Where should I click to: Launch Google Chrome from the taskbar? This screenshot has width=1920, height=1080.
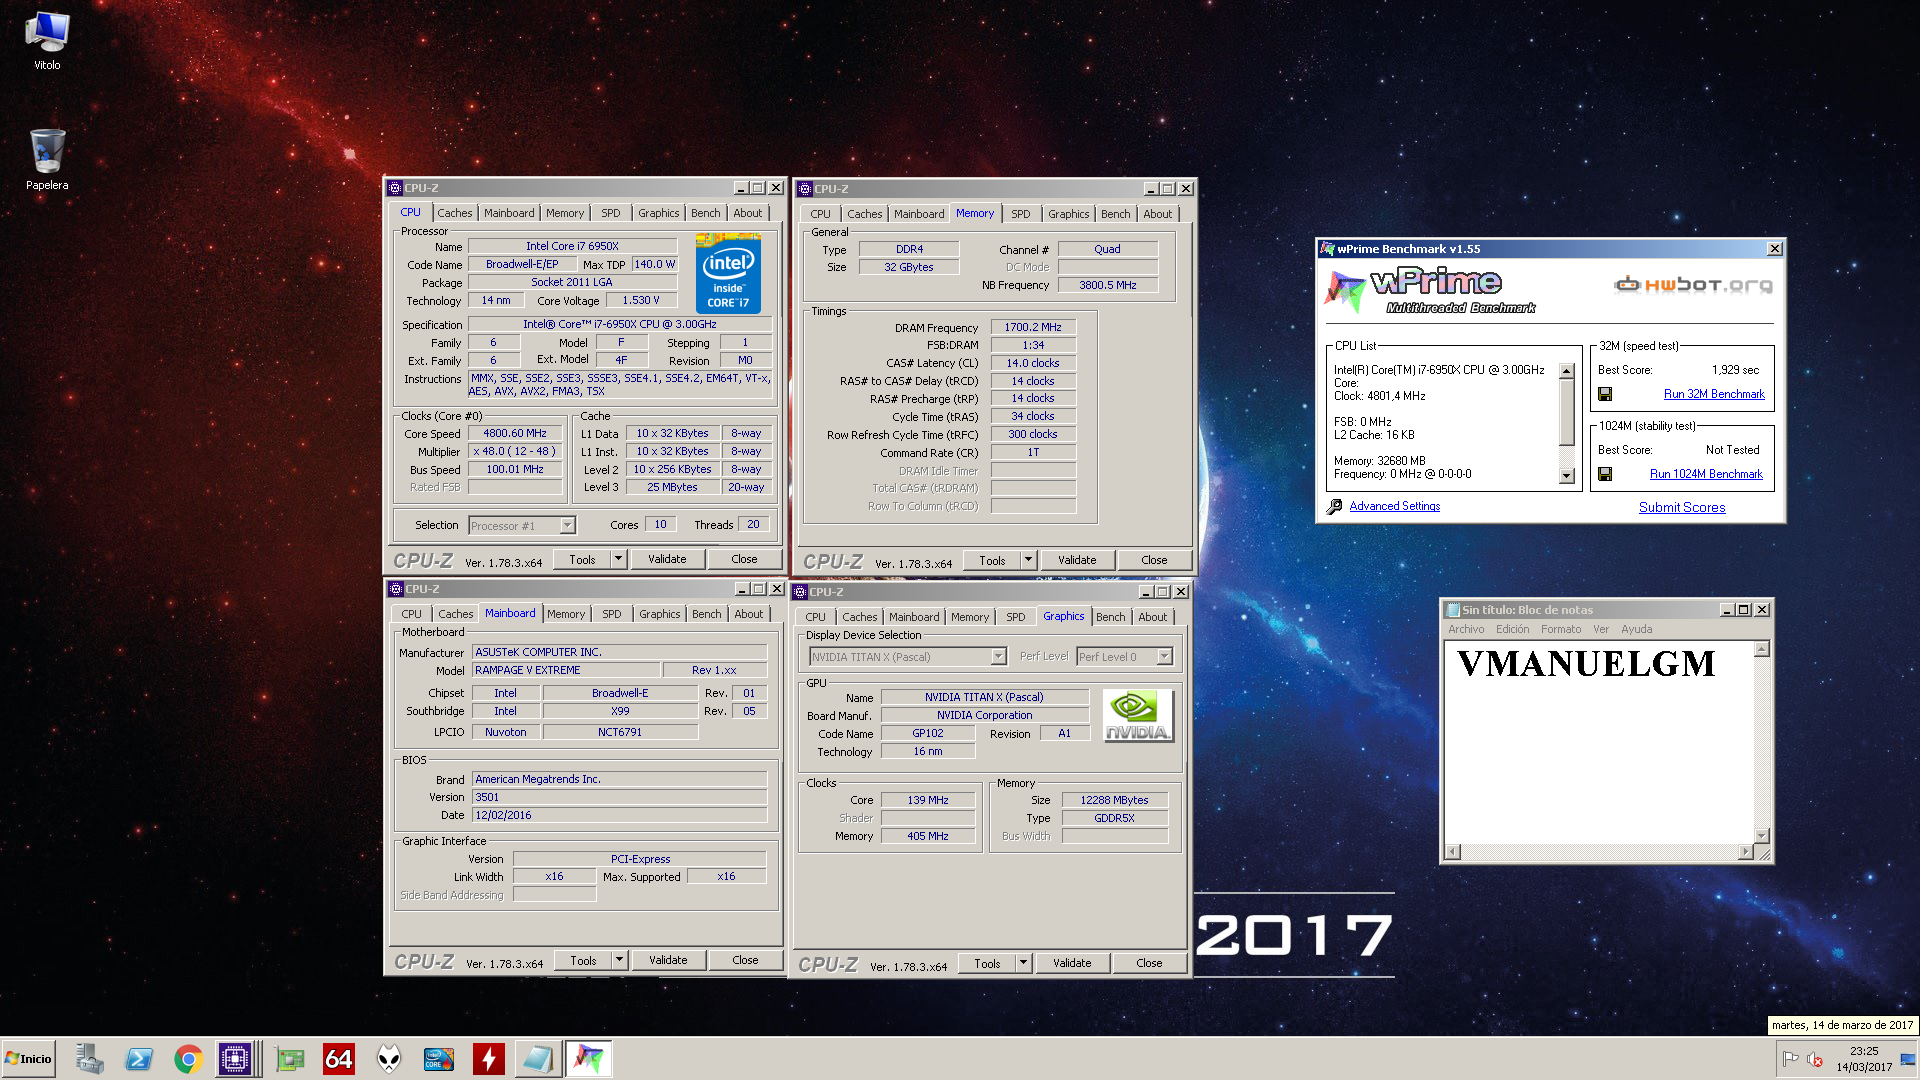coord(188,1059)
